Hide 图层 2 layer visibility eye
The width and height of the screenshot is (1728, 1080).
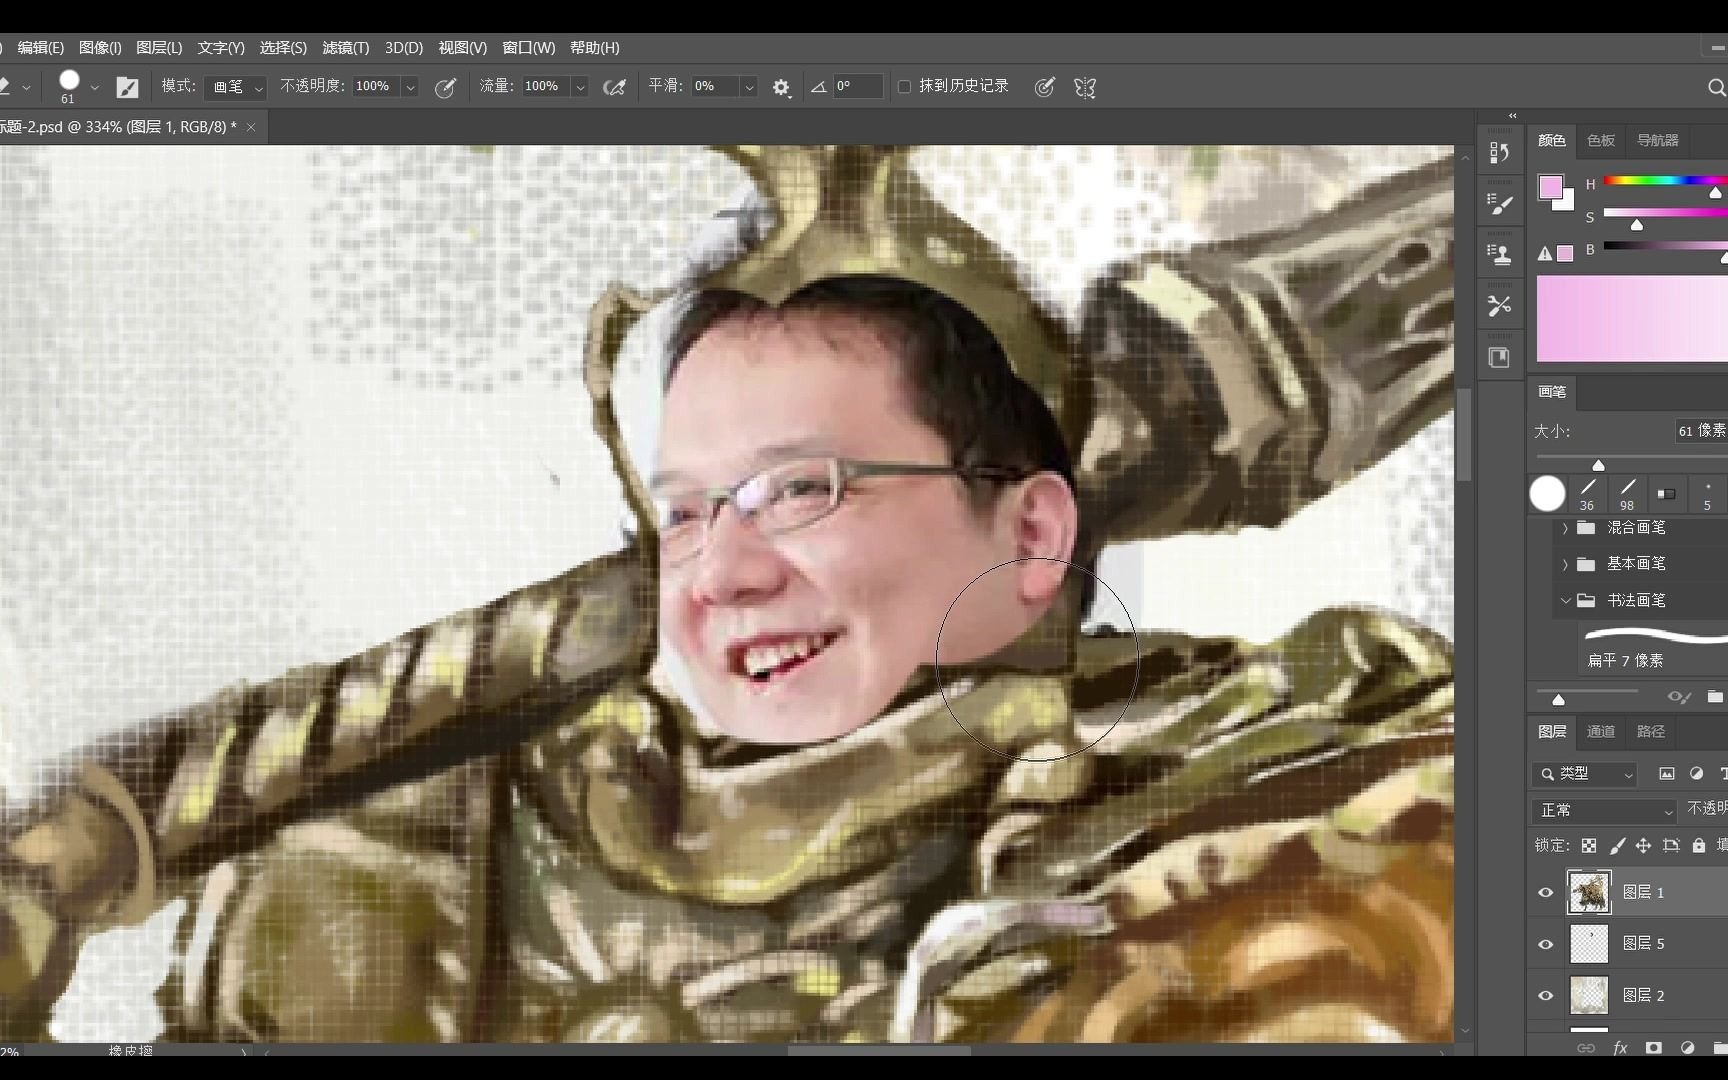tap(1546, 996)
